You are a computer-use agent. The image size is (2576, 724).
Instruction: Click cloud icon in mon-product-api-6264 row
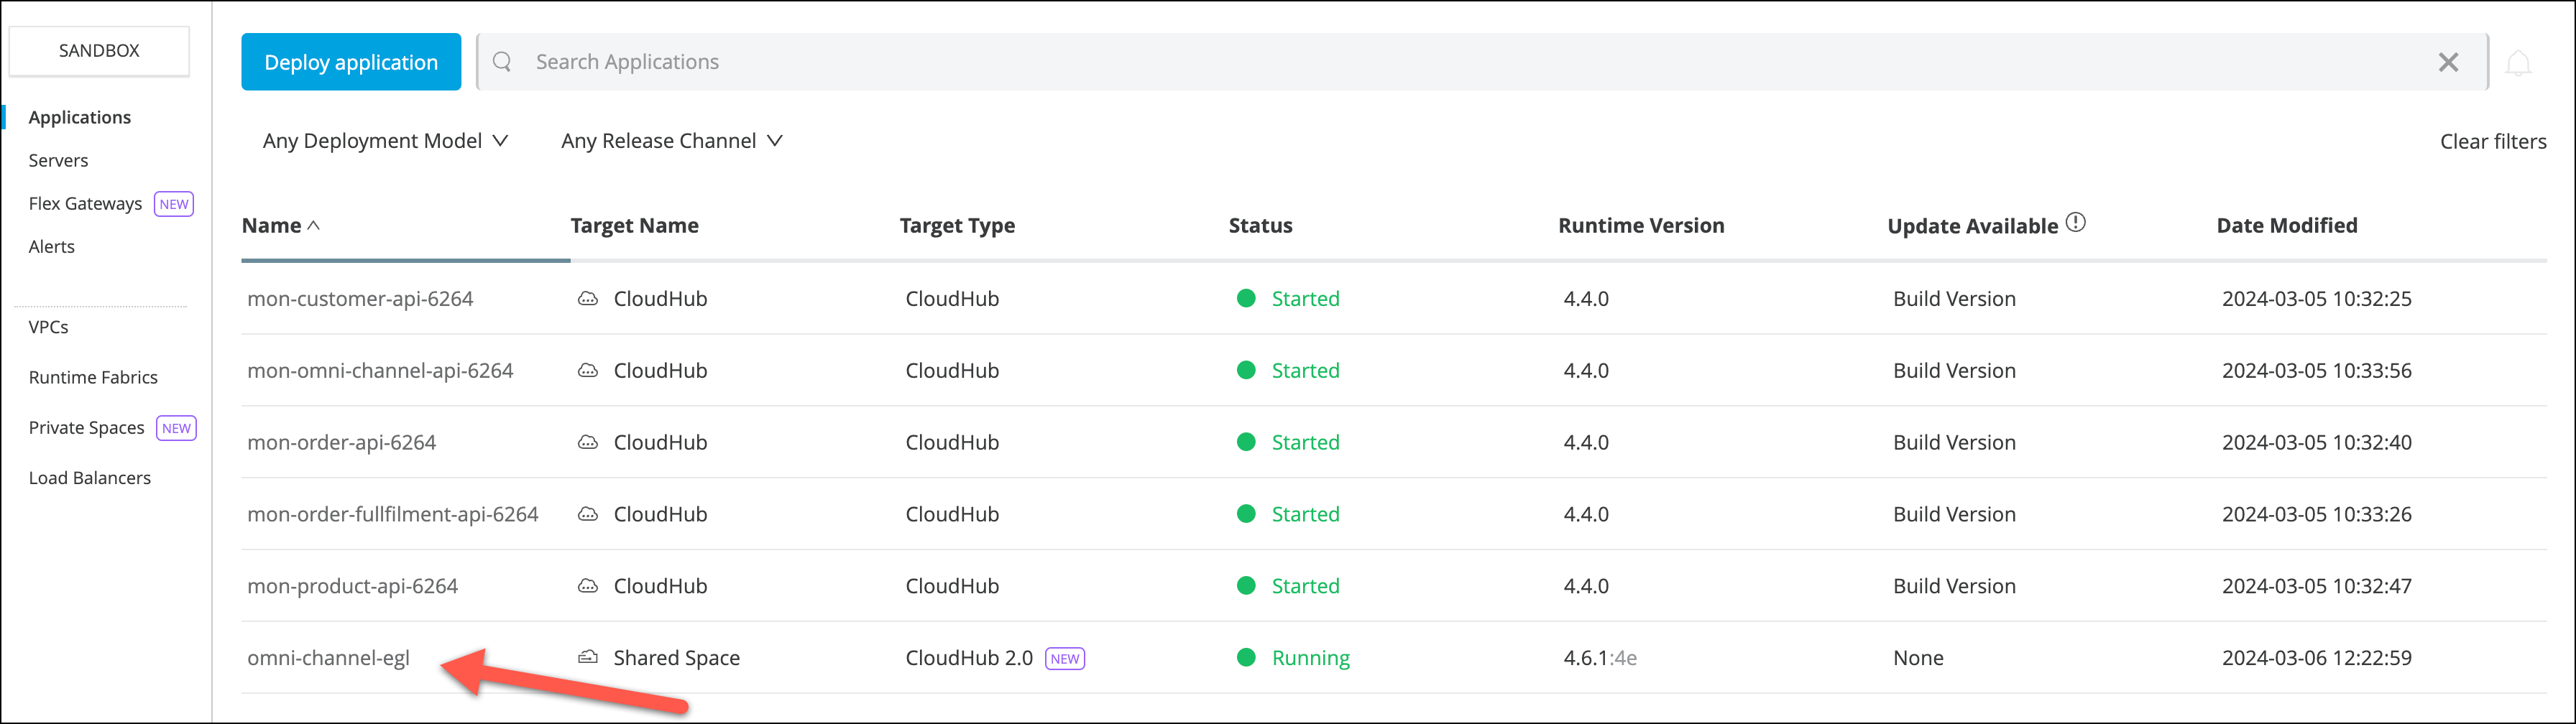tap(588, 586)
